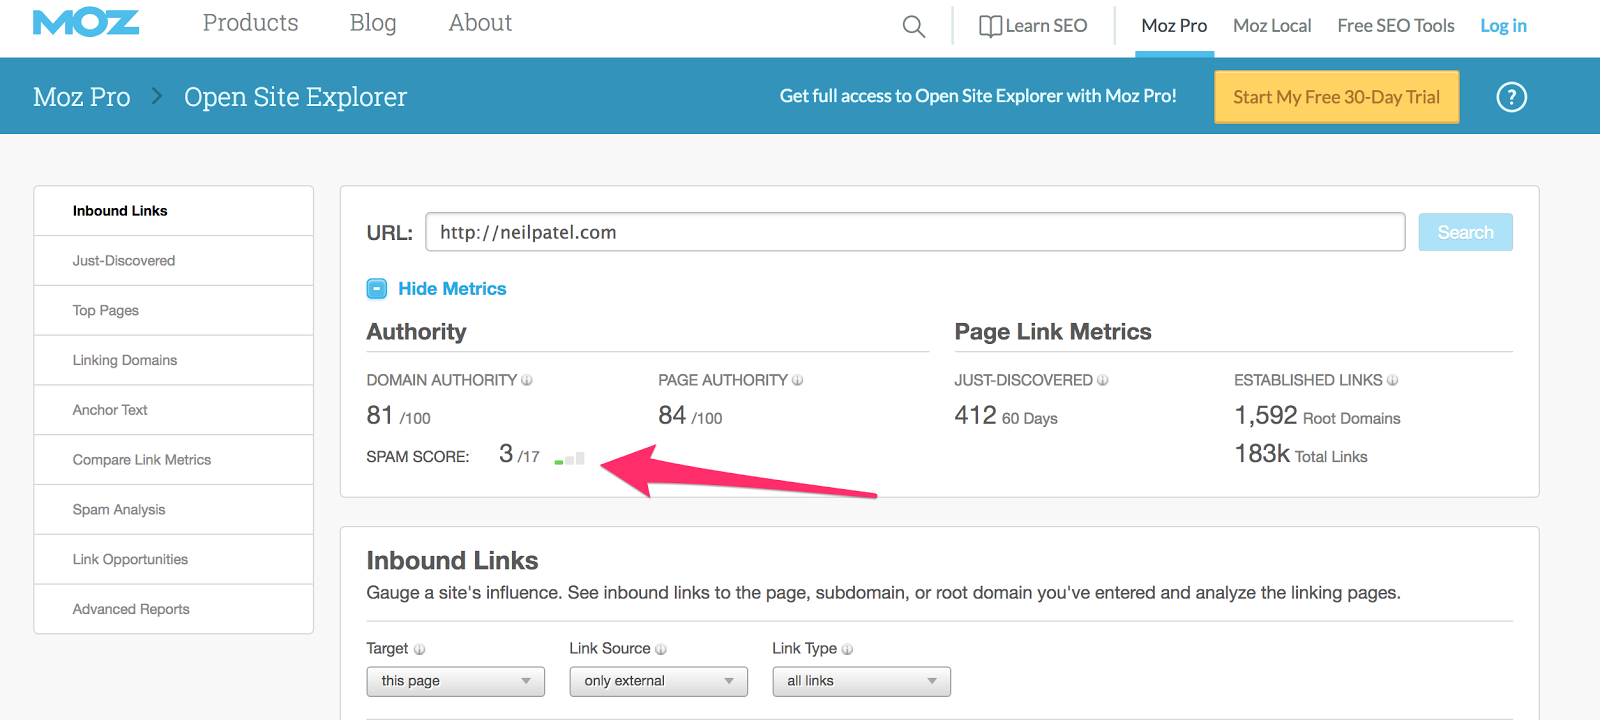Viewport: 1600px width, 720px height.
Task: Go to the Blog menu item
Action: pyautogui.click(x=373, y=23)
